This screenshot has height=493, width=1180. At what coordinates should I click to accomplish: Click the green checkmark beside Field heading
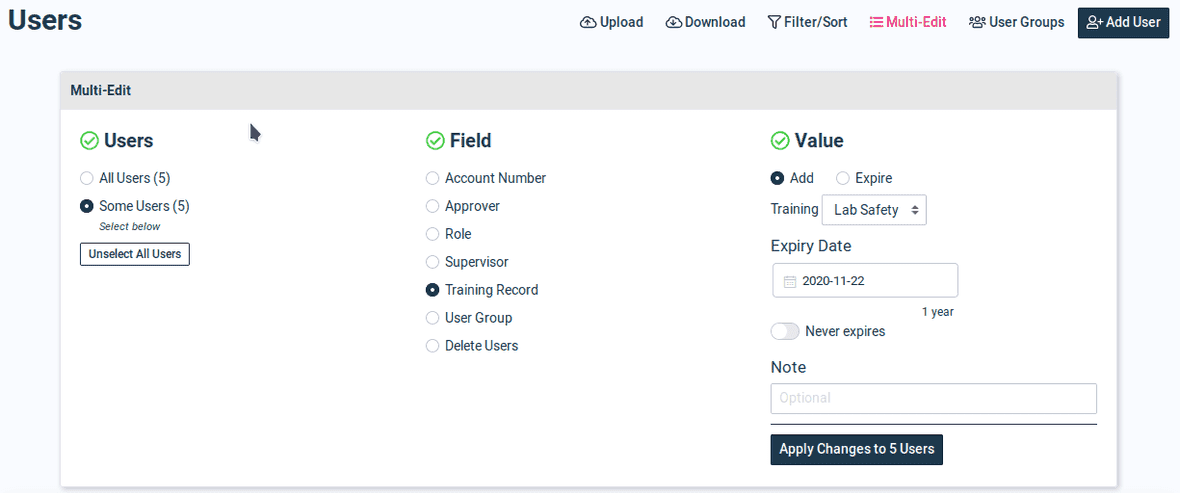435,141
